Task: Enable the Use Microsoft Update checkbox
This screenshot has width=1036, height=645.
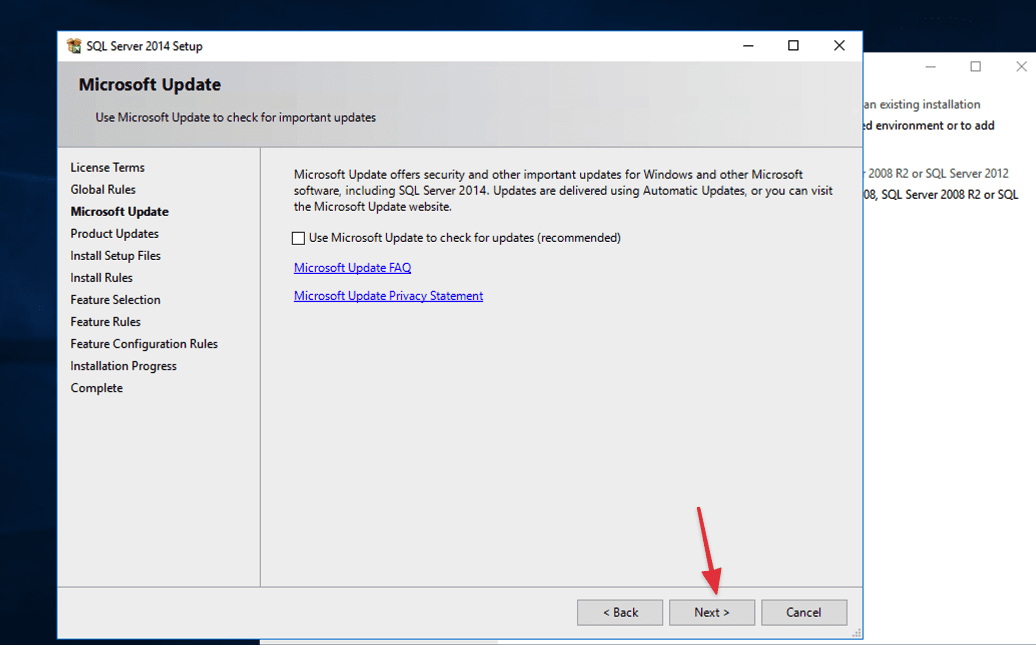Action: [x=298, y=238]
